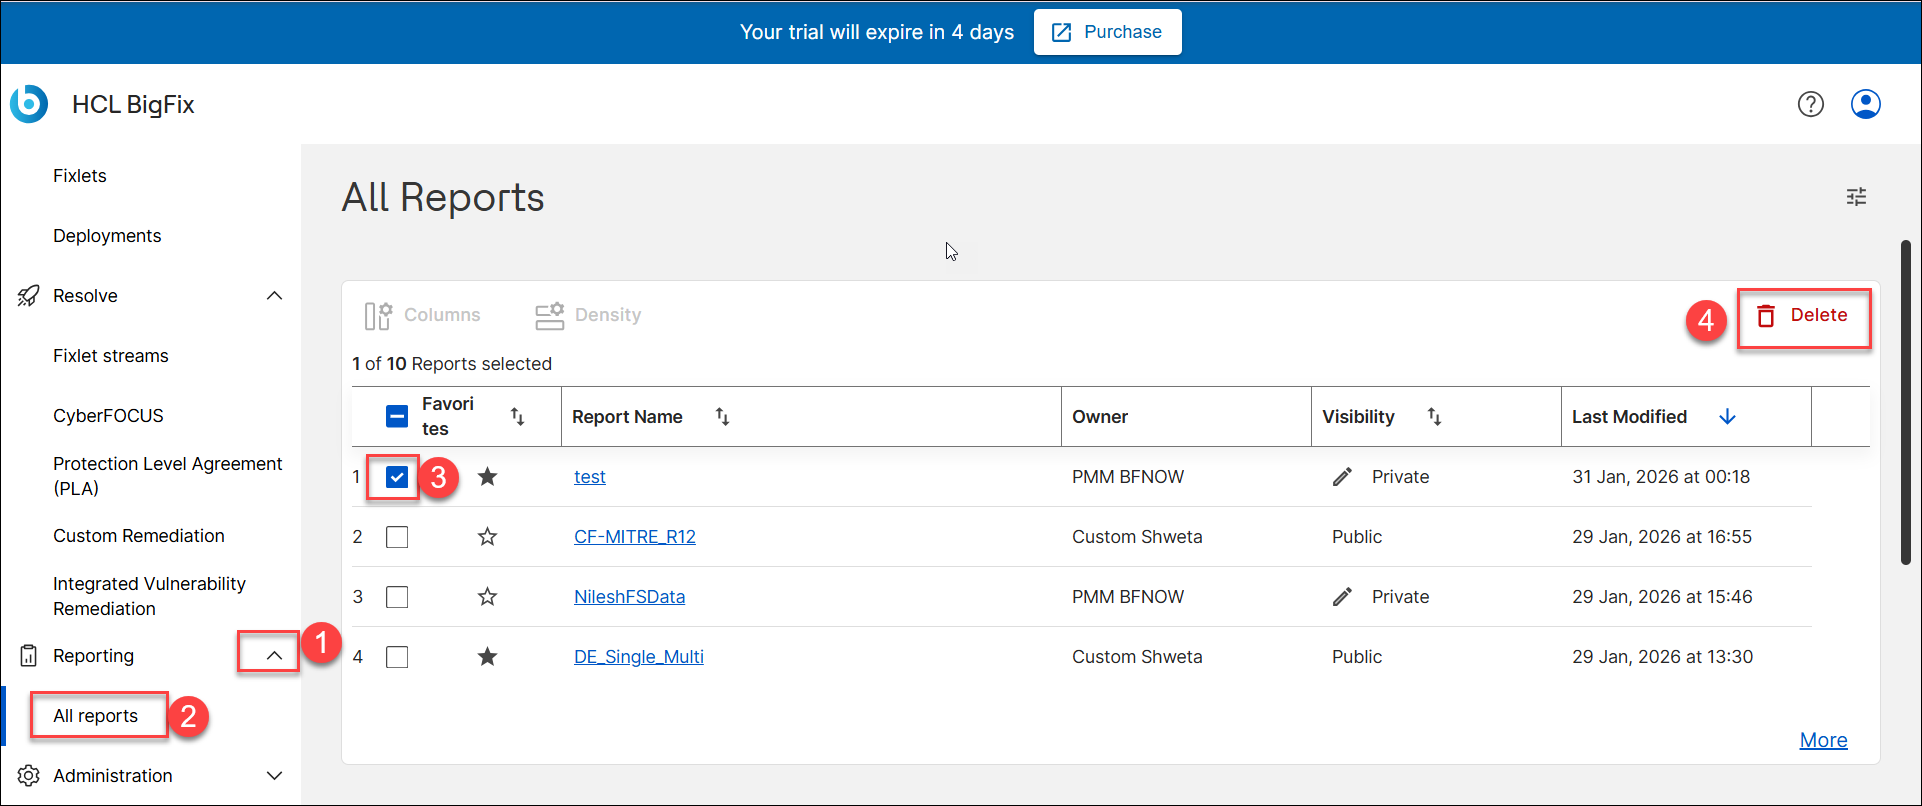Sort by Report Name column arrows

point(722,417)
